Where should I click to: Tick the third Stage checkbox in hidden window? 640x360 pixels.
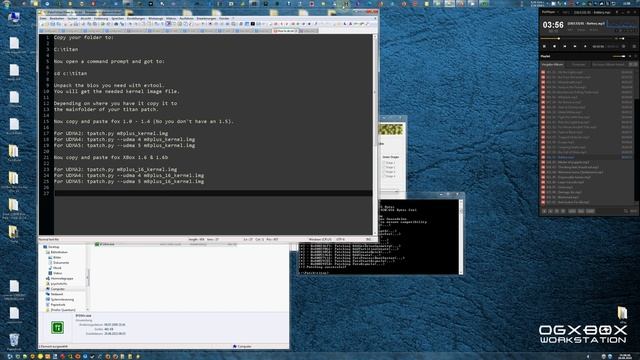pos(384,172)
